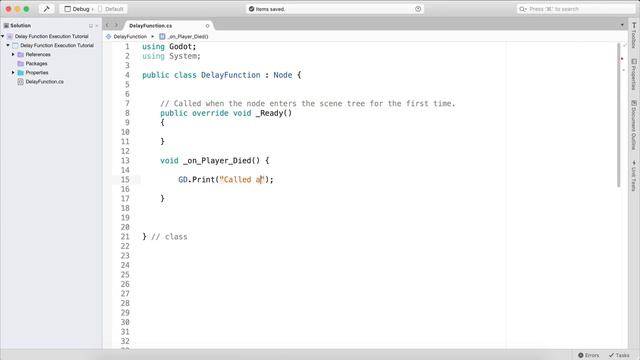640x360 pixels.
Task: Switch to the DelayFunction.cs tab
Action: tap(151, 26)
